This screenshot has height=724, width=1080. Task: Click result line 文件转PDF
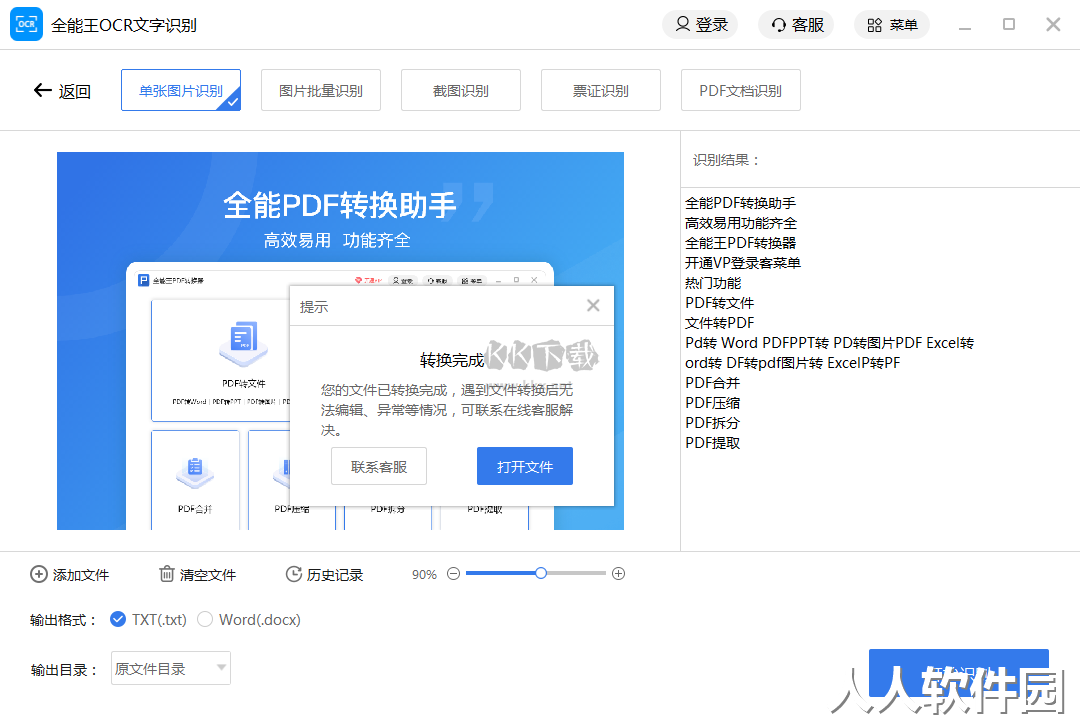(719, 323)
